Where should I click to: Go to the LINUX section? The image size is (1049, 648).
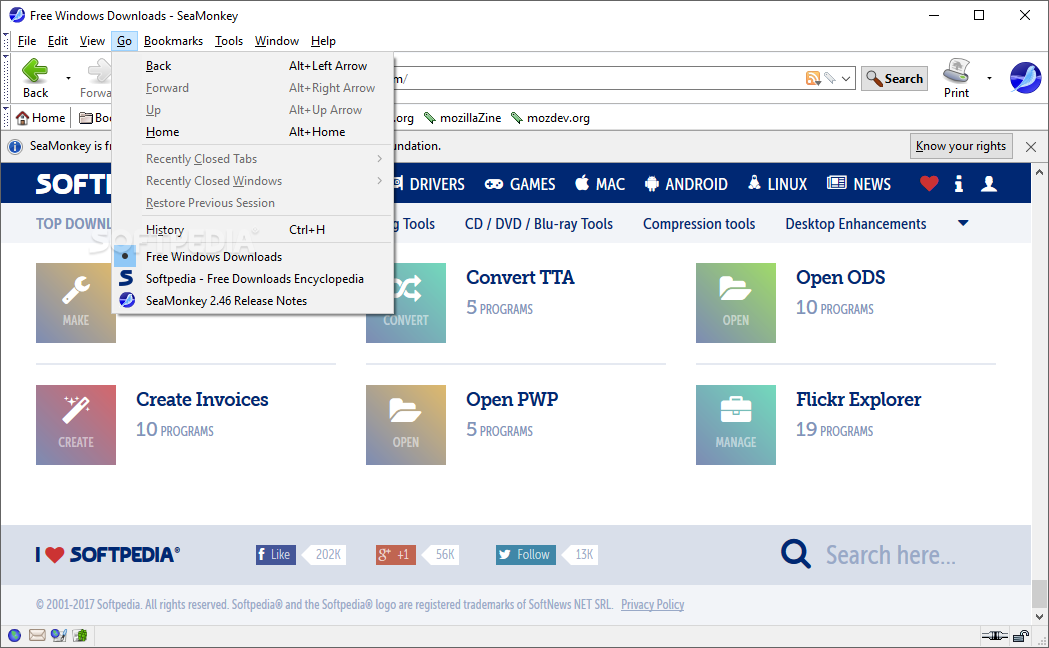777,183
